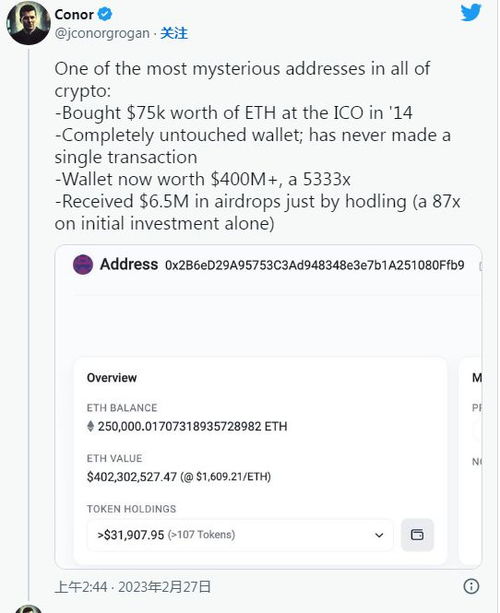
Task: Open the >$31,907.95 token holdings selector
Action: pos(240,535)
